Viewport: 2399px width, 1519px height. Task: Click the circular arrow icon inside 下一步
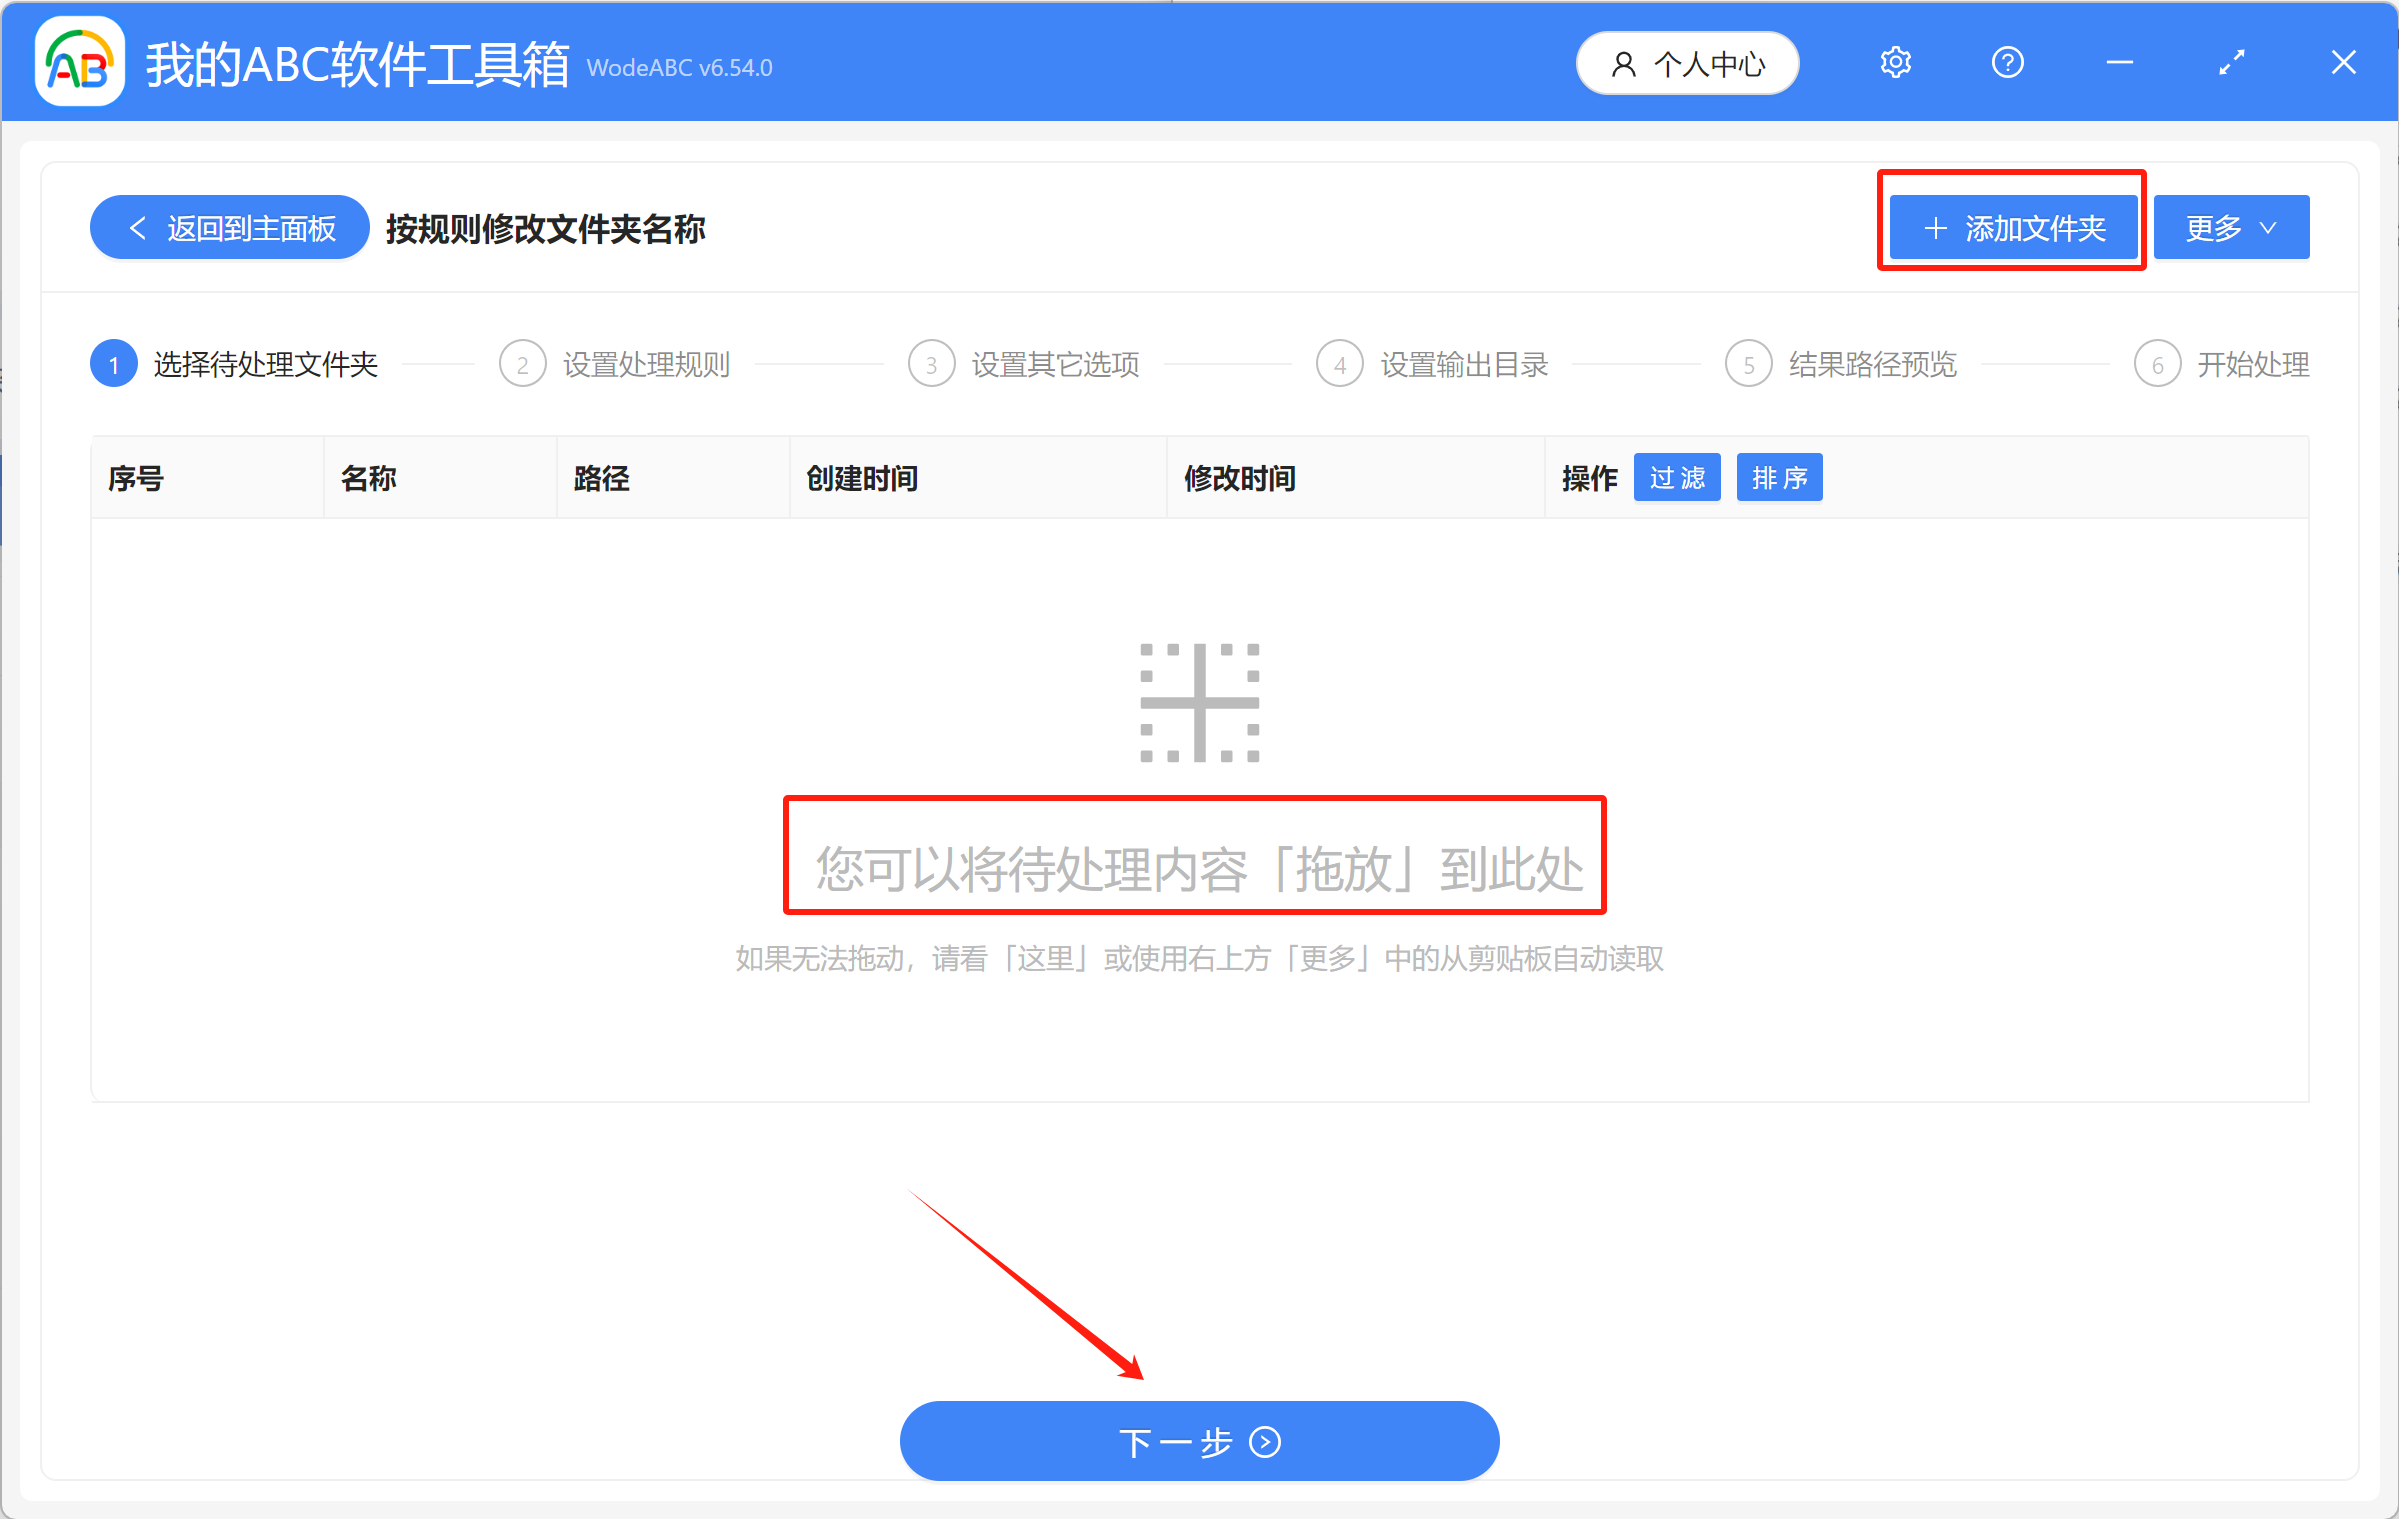pos(1264,1441)
